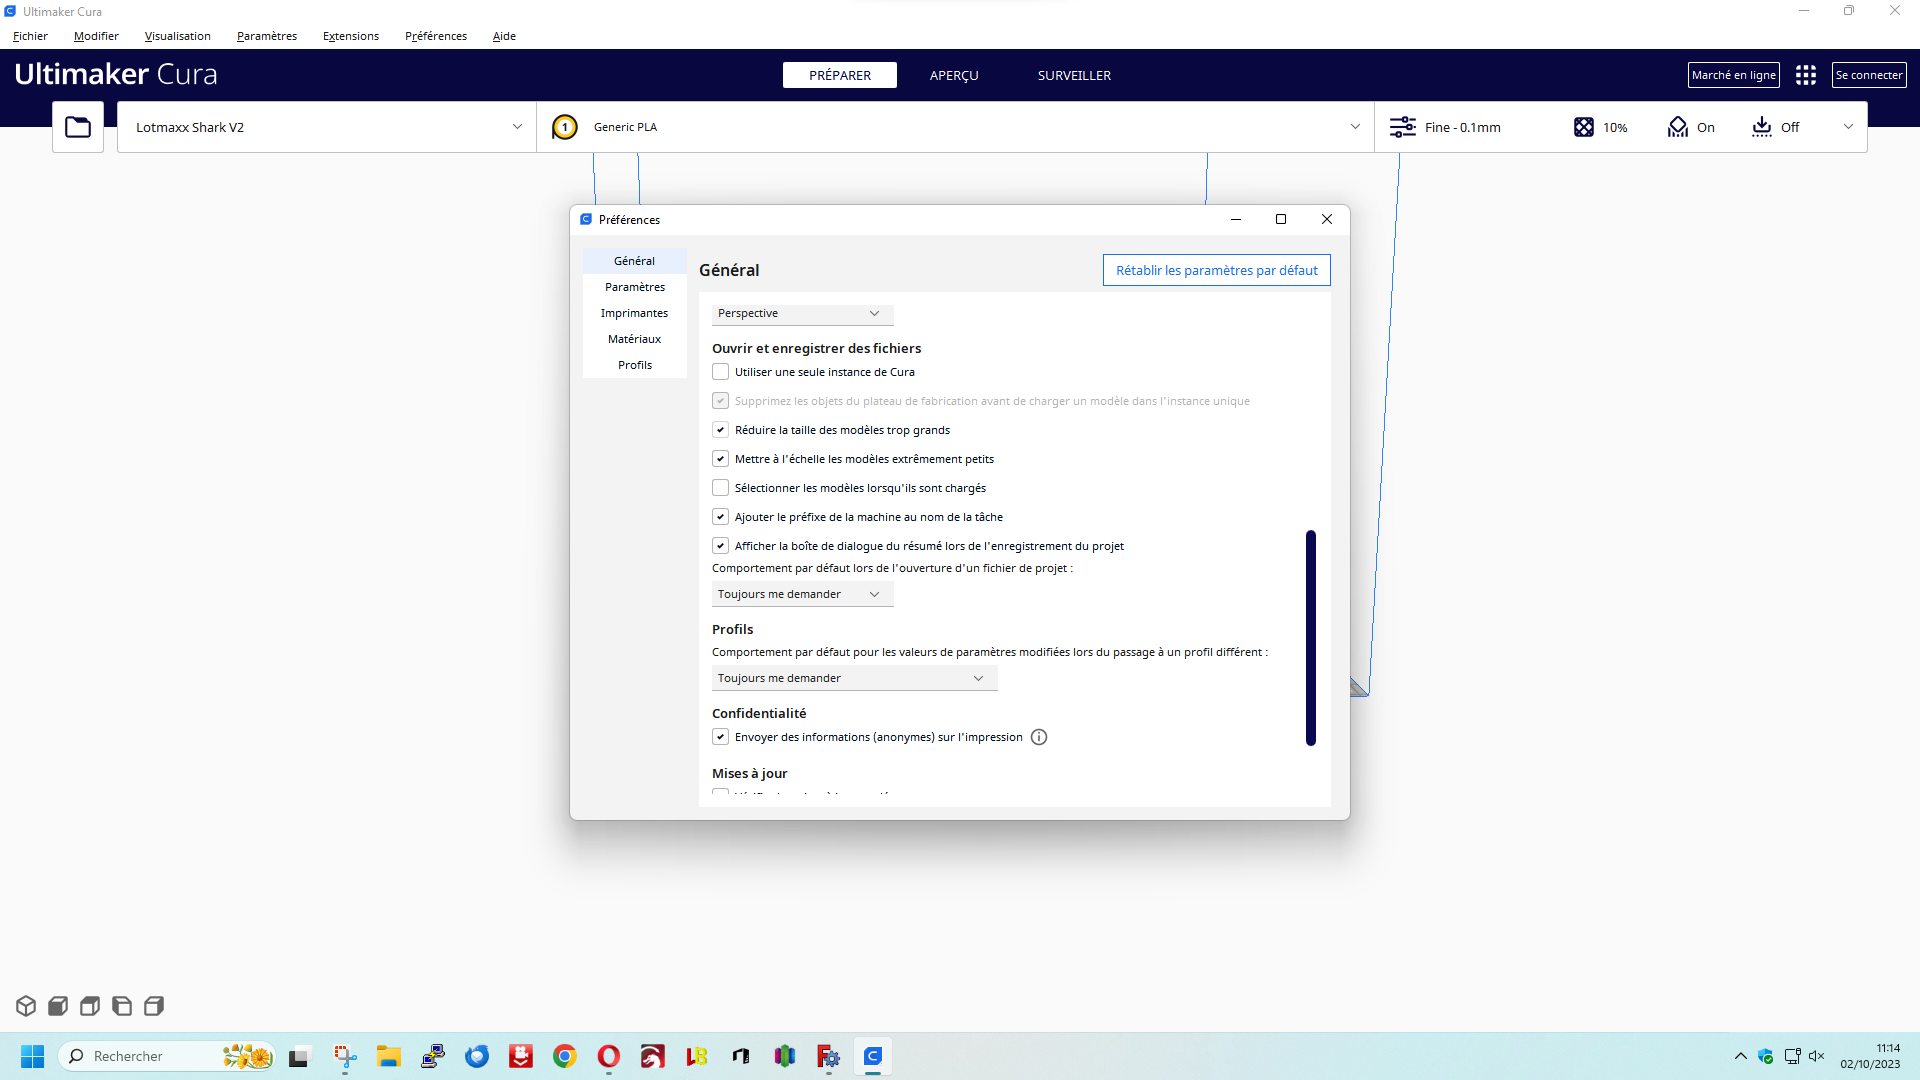Switch to the Imprimantes preferences tab
The height and width of the screenshot is (1080, 1920).
point(634,313)
